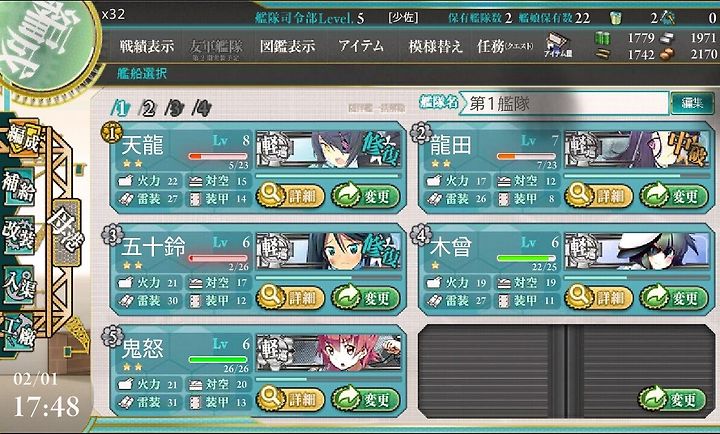Click 変更 button in the empty slot

click(x=672, y=399)
